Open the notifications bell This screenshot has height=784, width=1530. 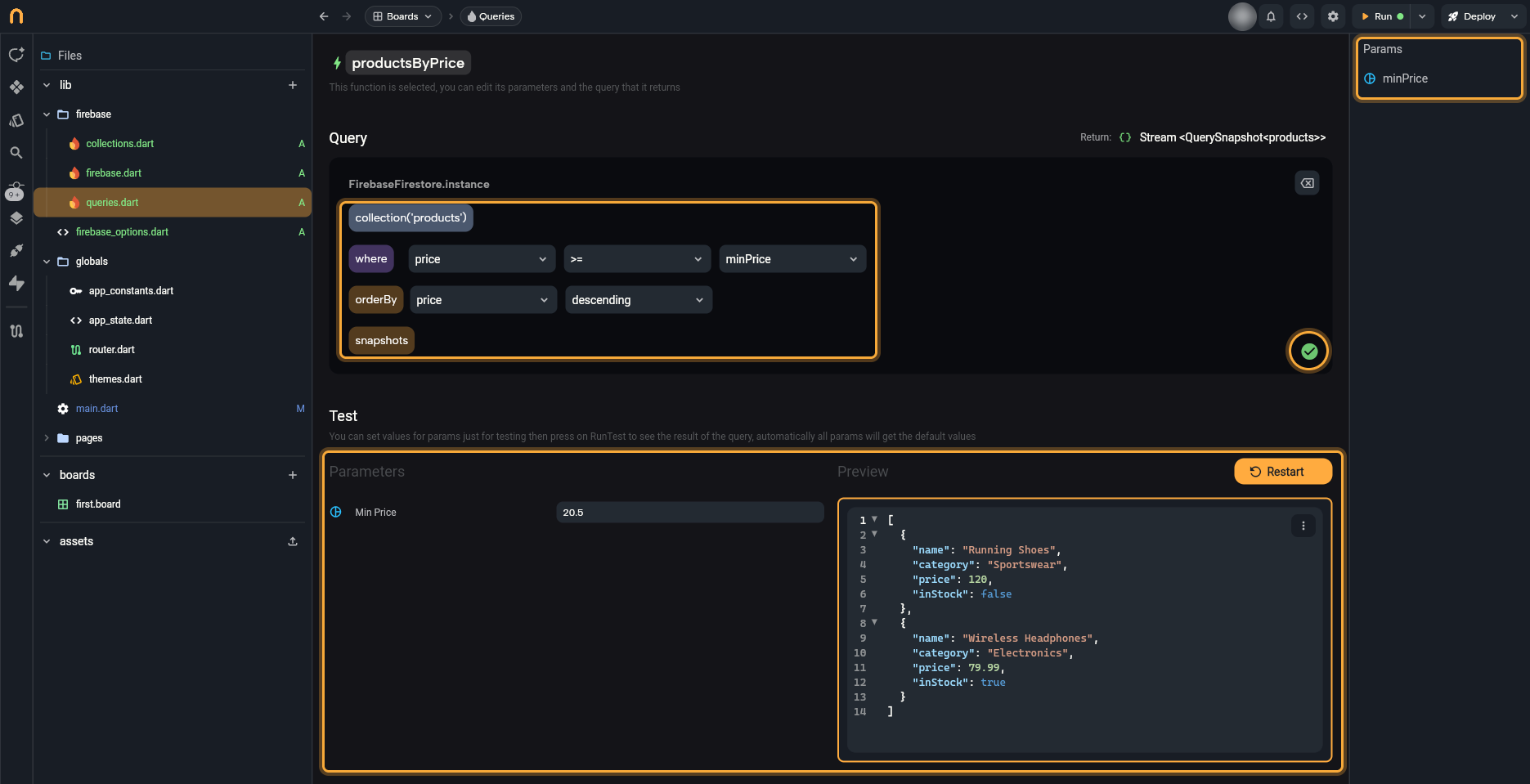coord(1271,16)
